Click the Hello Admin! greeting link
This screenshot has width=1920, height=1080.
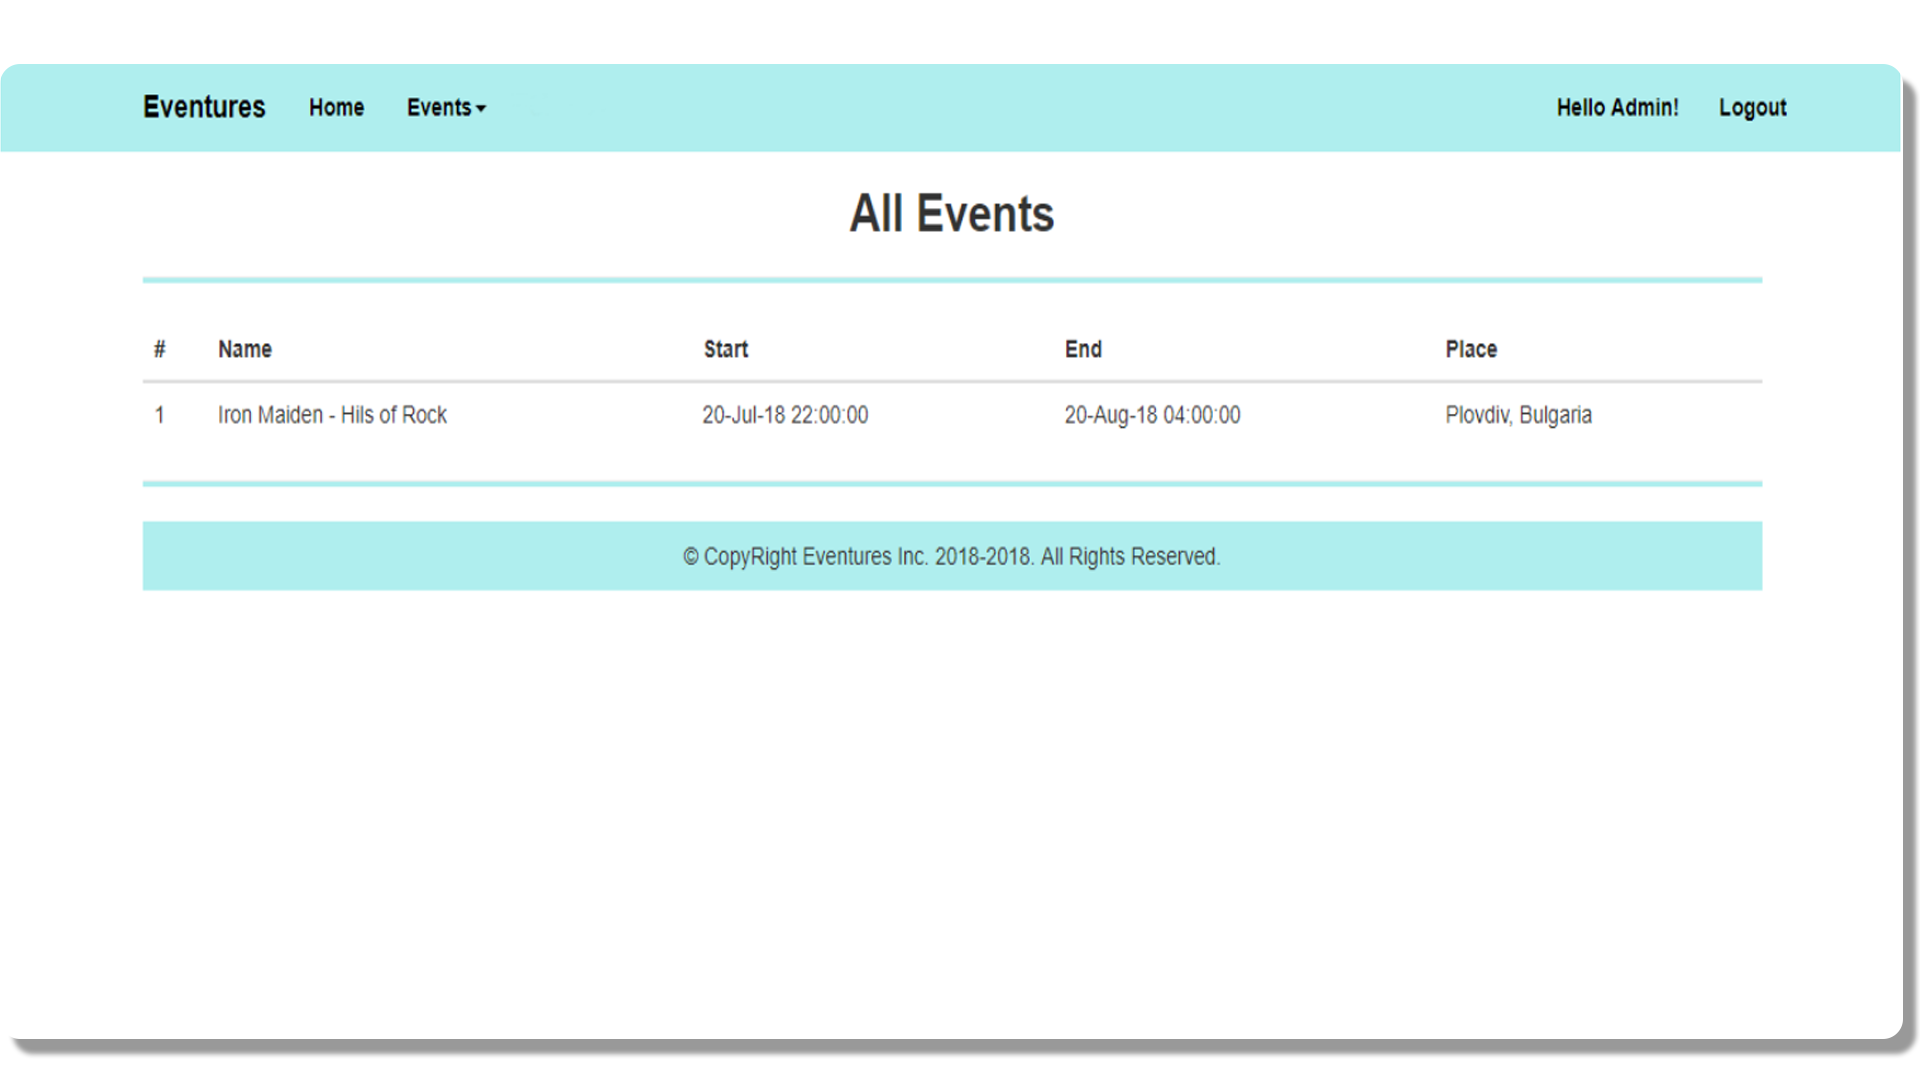[x=1617, y=107]
